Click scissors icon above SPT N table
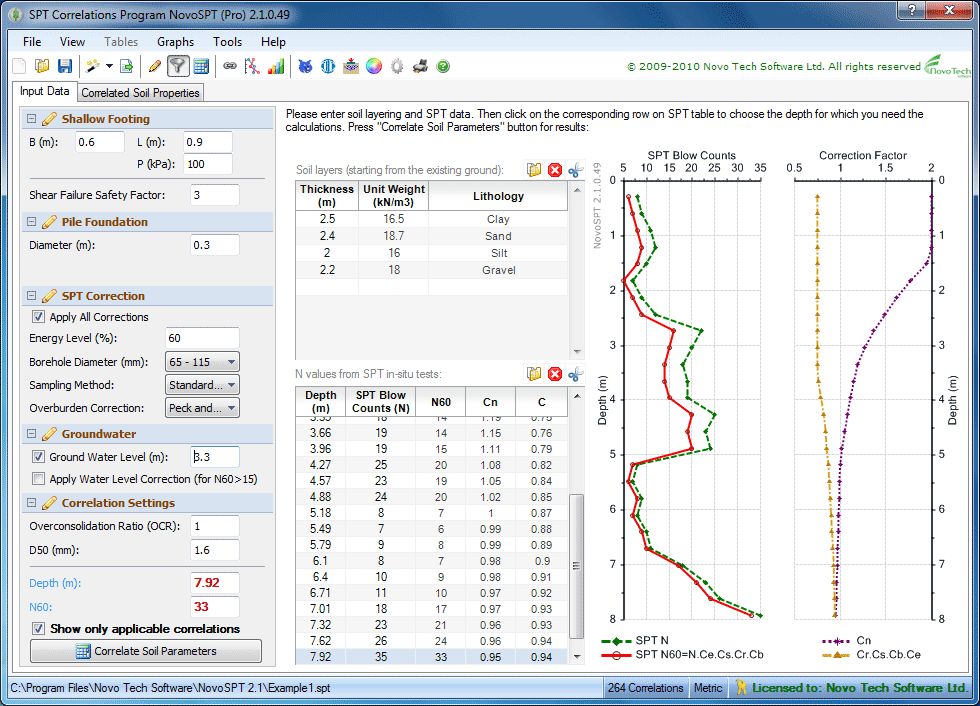Screen dimensions: 980x706 click(576, 374)
